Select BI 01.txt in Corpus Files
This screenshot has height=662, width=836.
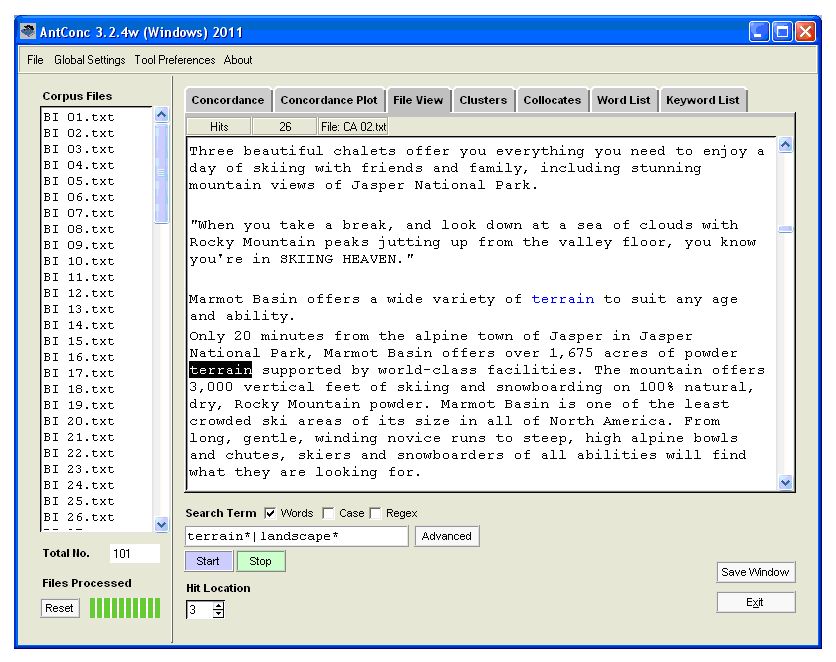(79, 117)
